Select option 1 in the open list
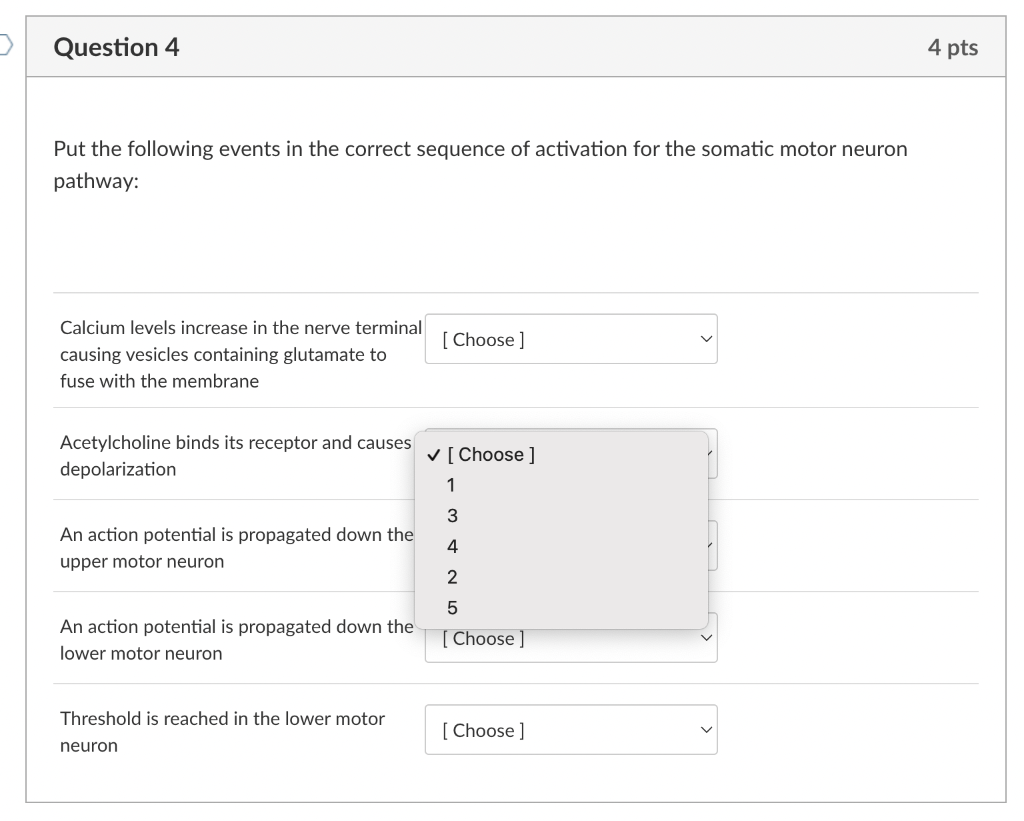The width and height of the screenshot is (1024, 821). coord(452,486)
